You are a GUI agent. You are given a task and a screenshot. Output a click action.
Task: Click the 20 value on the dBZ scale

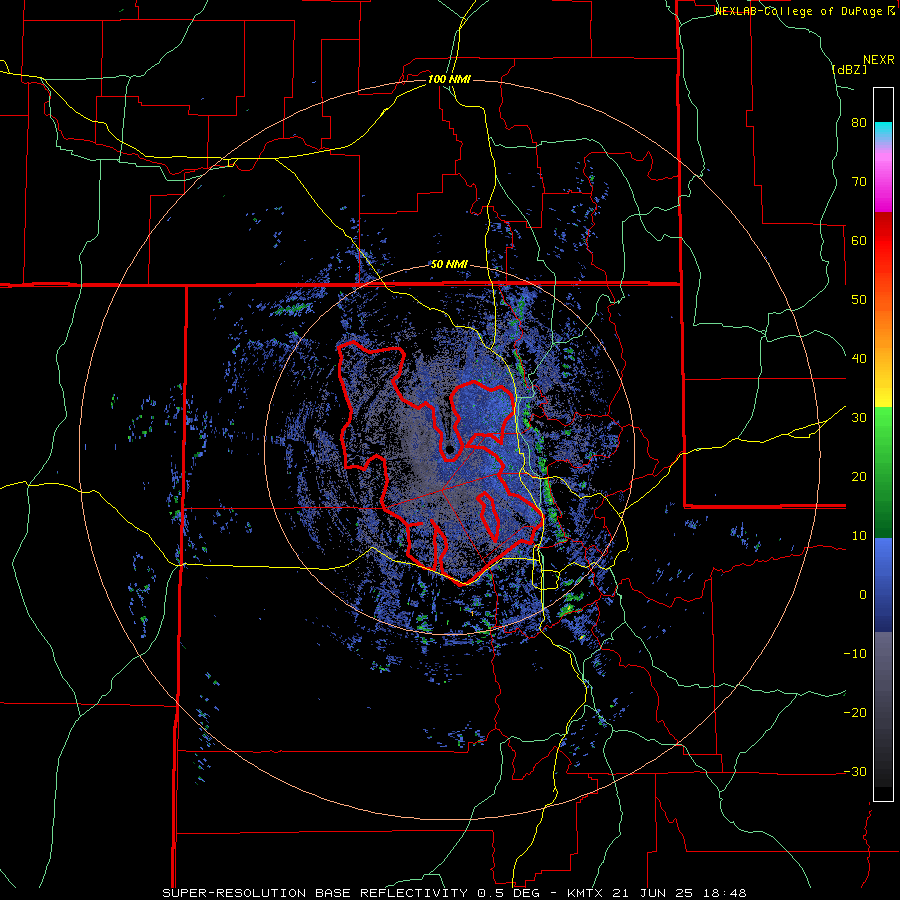tap(859, 477)
